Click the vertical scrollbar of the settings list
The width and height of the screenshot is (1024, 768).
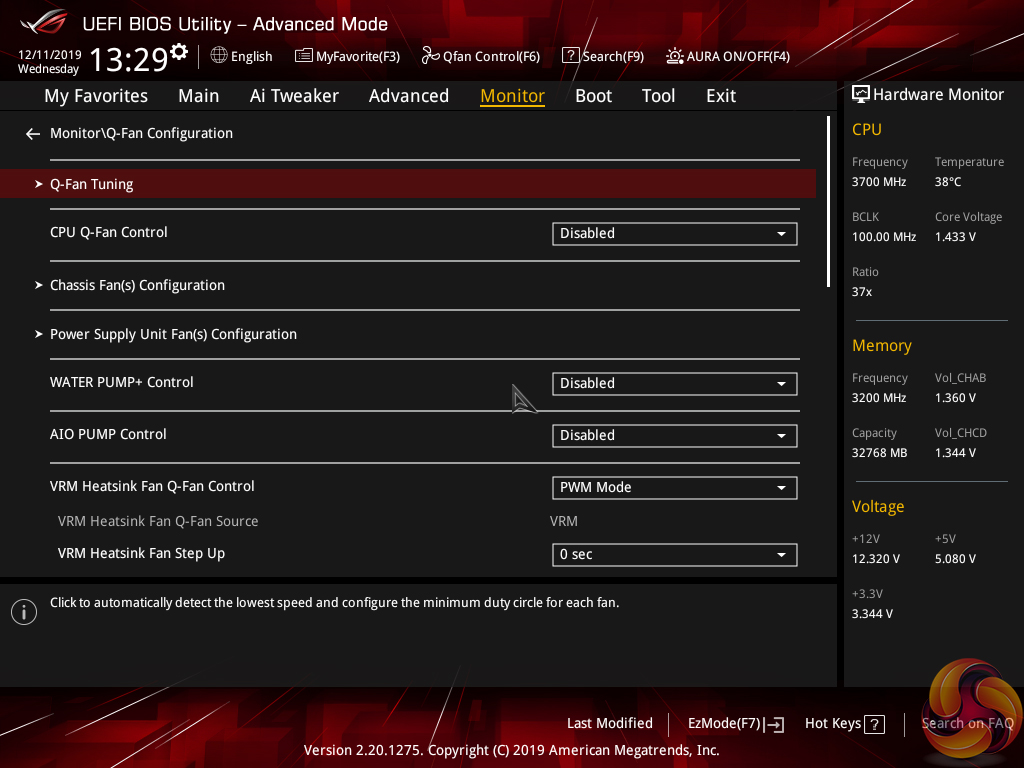(x=828, y=202)
